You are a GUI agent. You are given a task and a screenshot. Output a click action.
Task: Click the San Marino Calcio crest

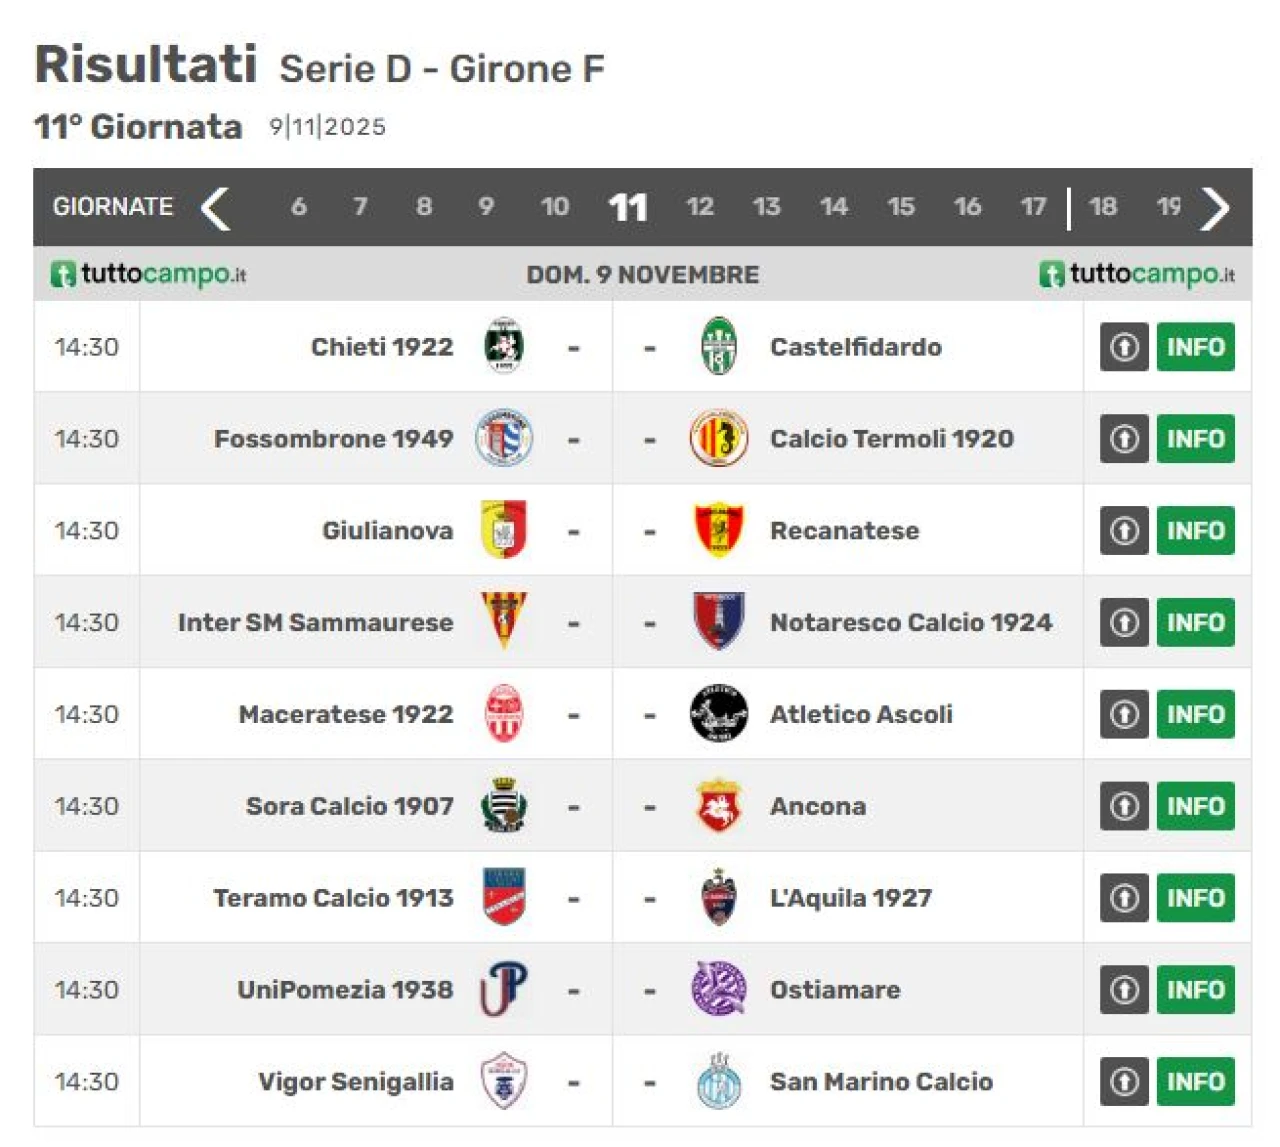click(718, 1081)
